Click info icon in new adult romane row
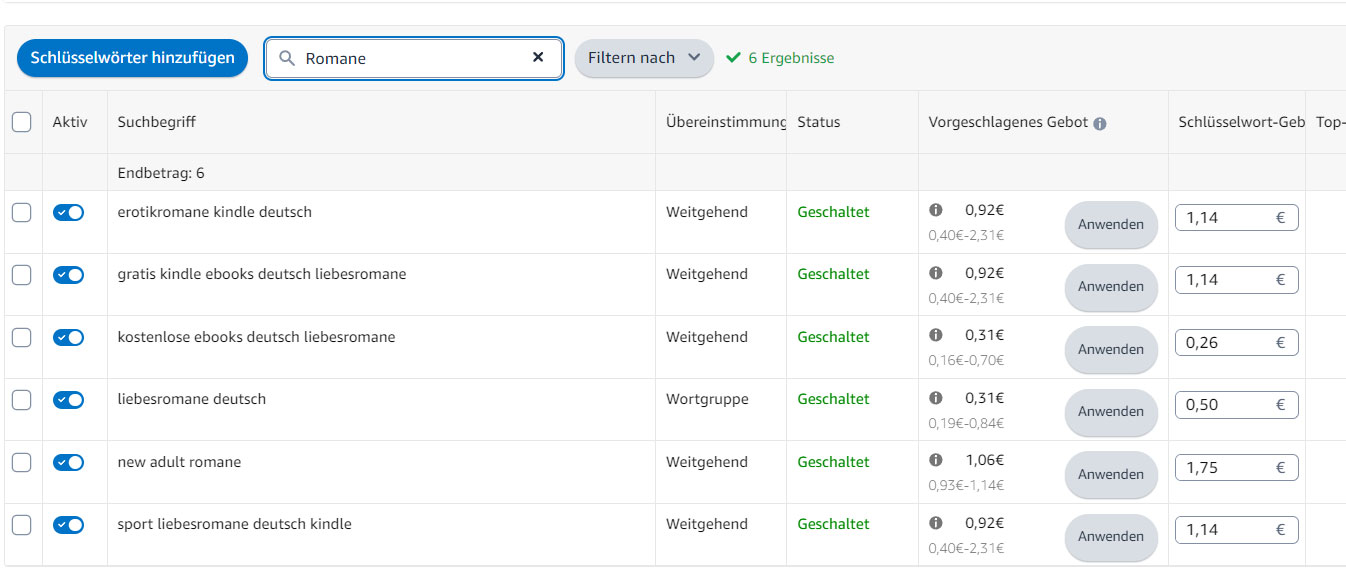 pos(936,460)
